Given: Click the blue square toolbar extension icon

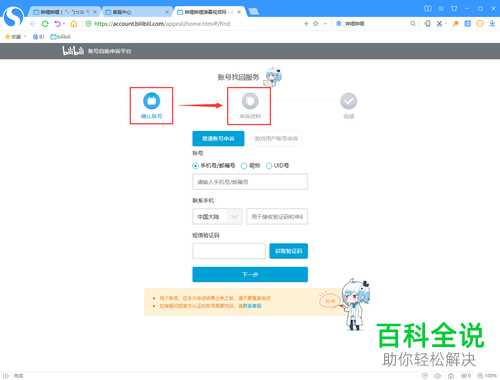Looking at the screenshot, I should (x=468, y=23).
